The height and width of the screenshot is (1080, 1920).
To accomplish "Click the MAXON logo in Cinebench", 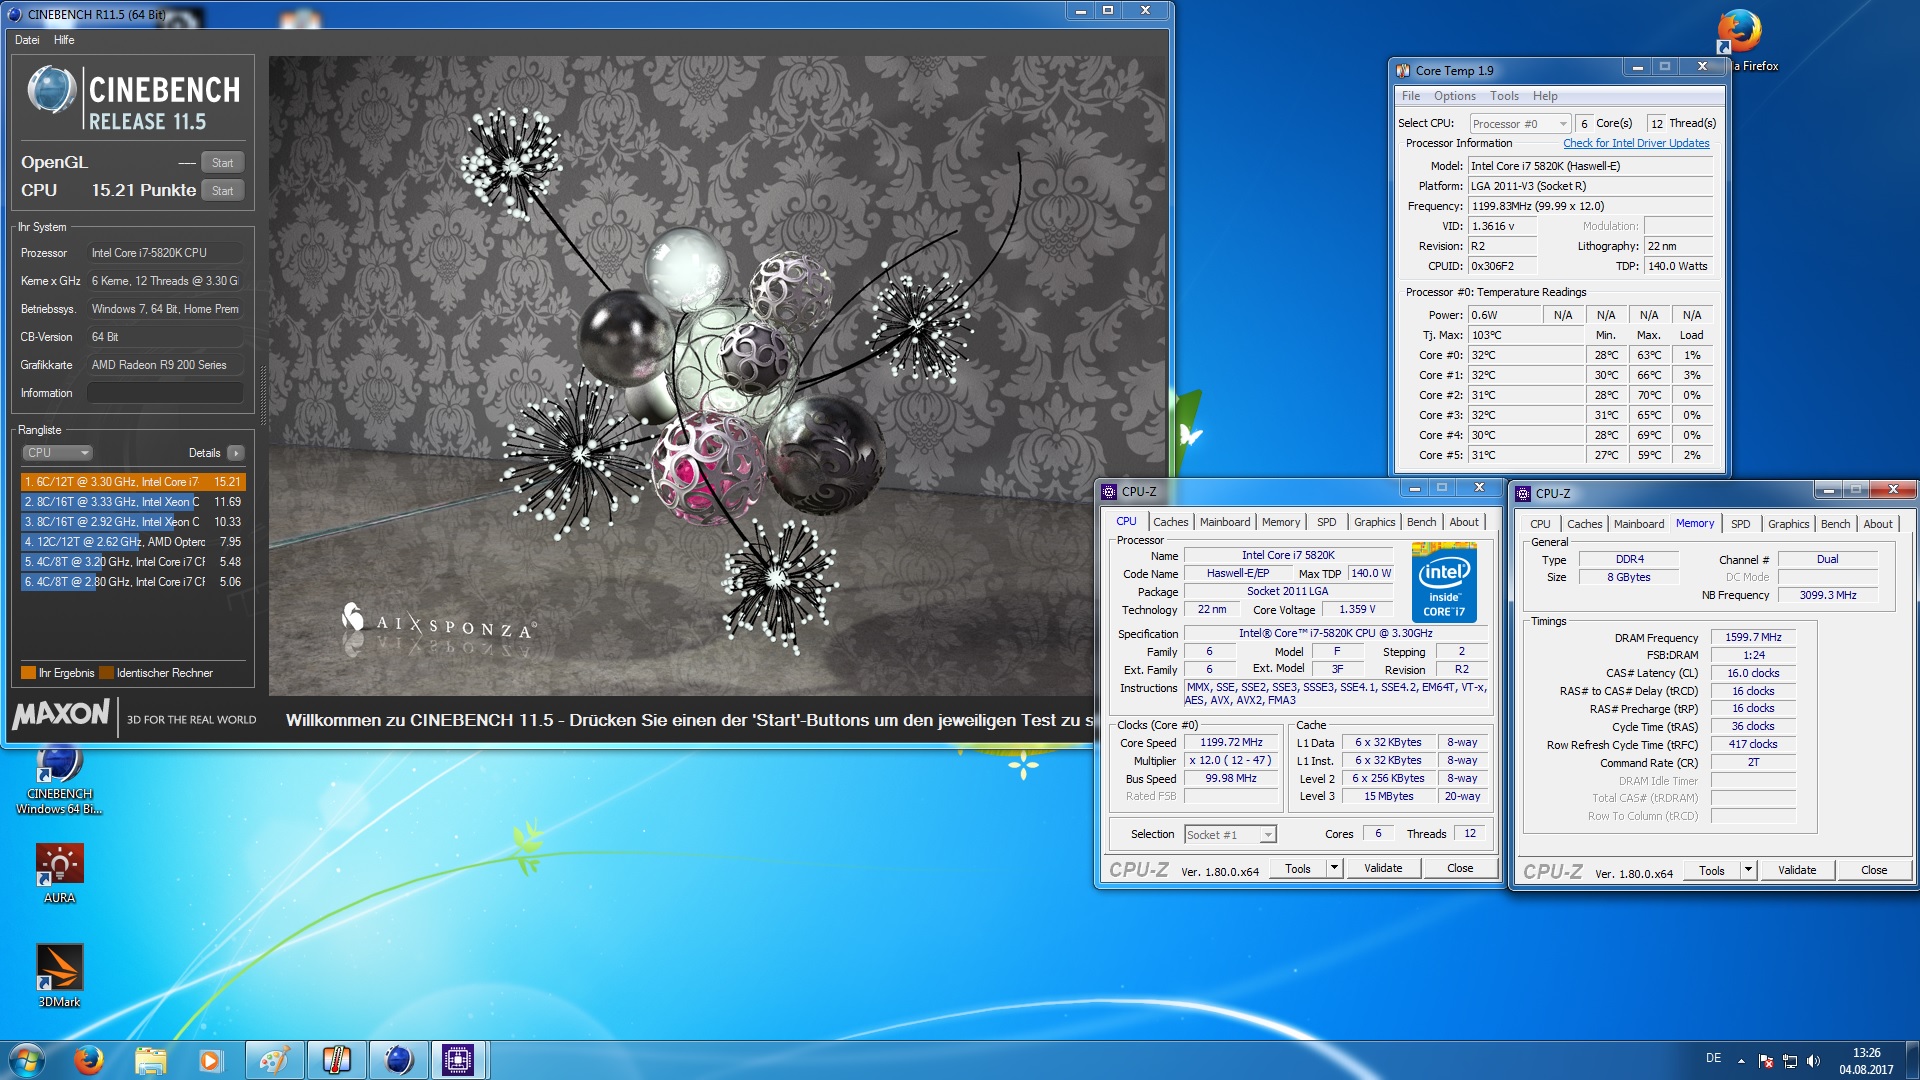I will click(61, 714).
